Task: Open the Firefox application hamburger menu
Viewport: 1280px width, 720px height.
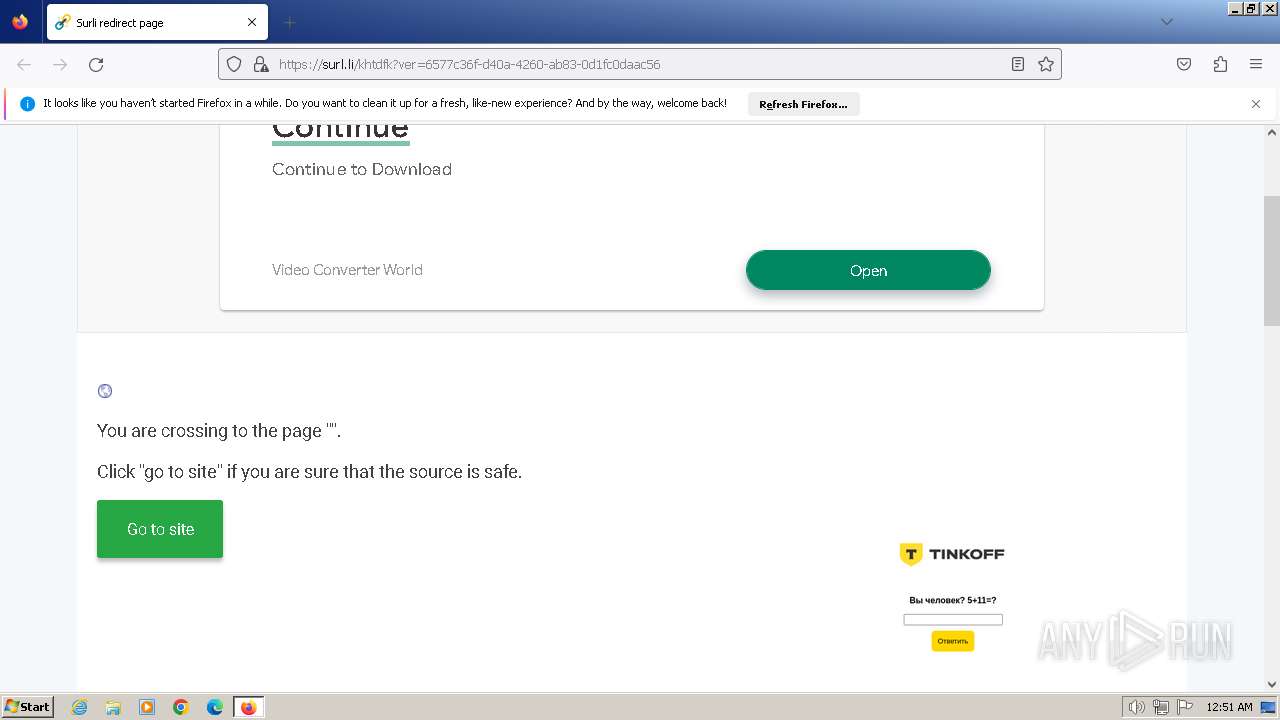Action: [x=1256, y=64]
